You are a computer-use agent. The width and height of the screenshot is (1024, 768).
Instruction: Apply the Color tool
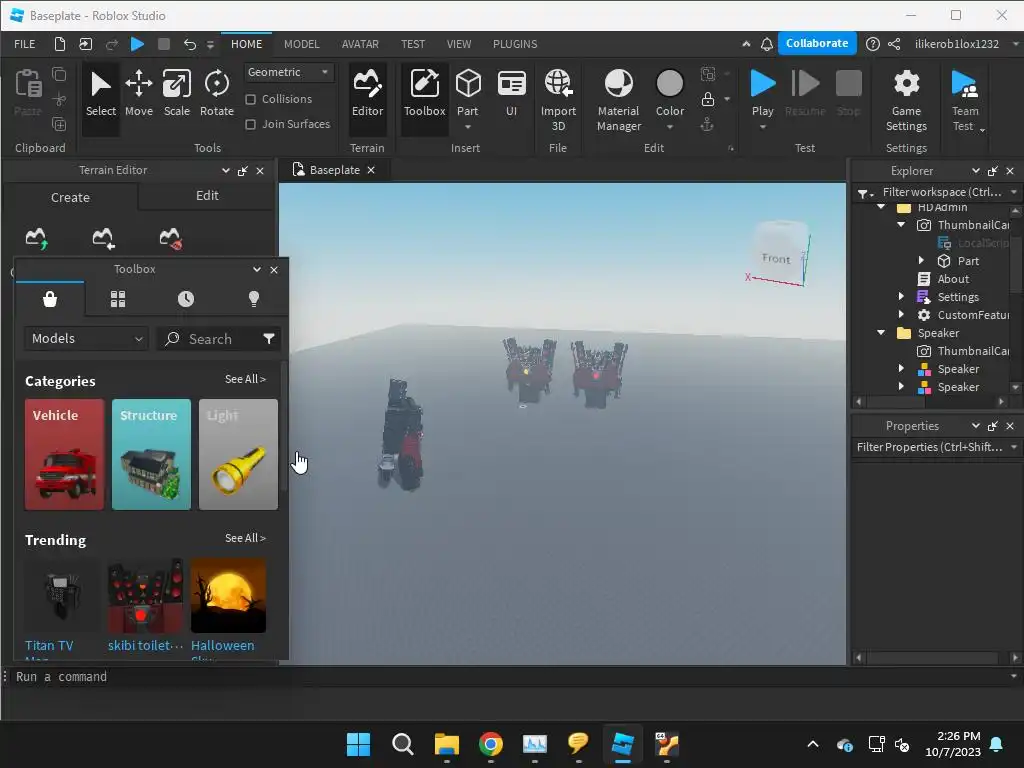669,95
